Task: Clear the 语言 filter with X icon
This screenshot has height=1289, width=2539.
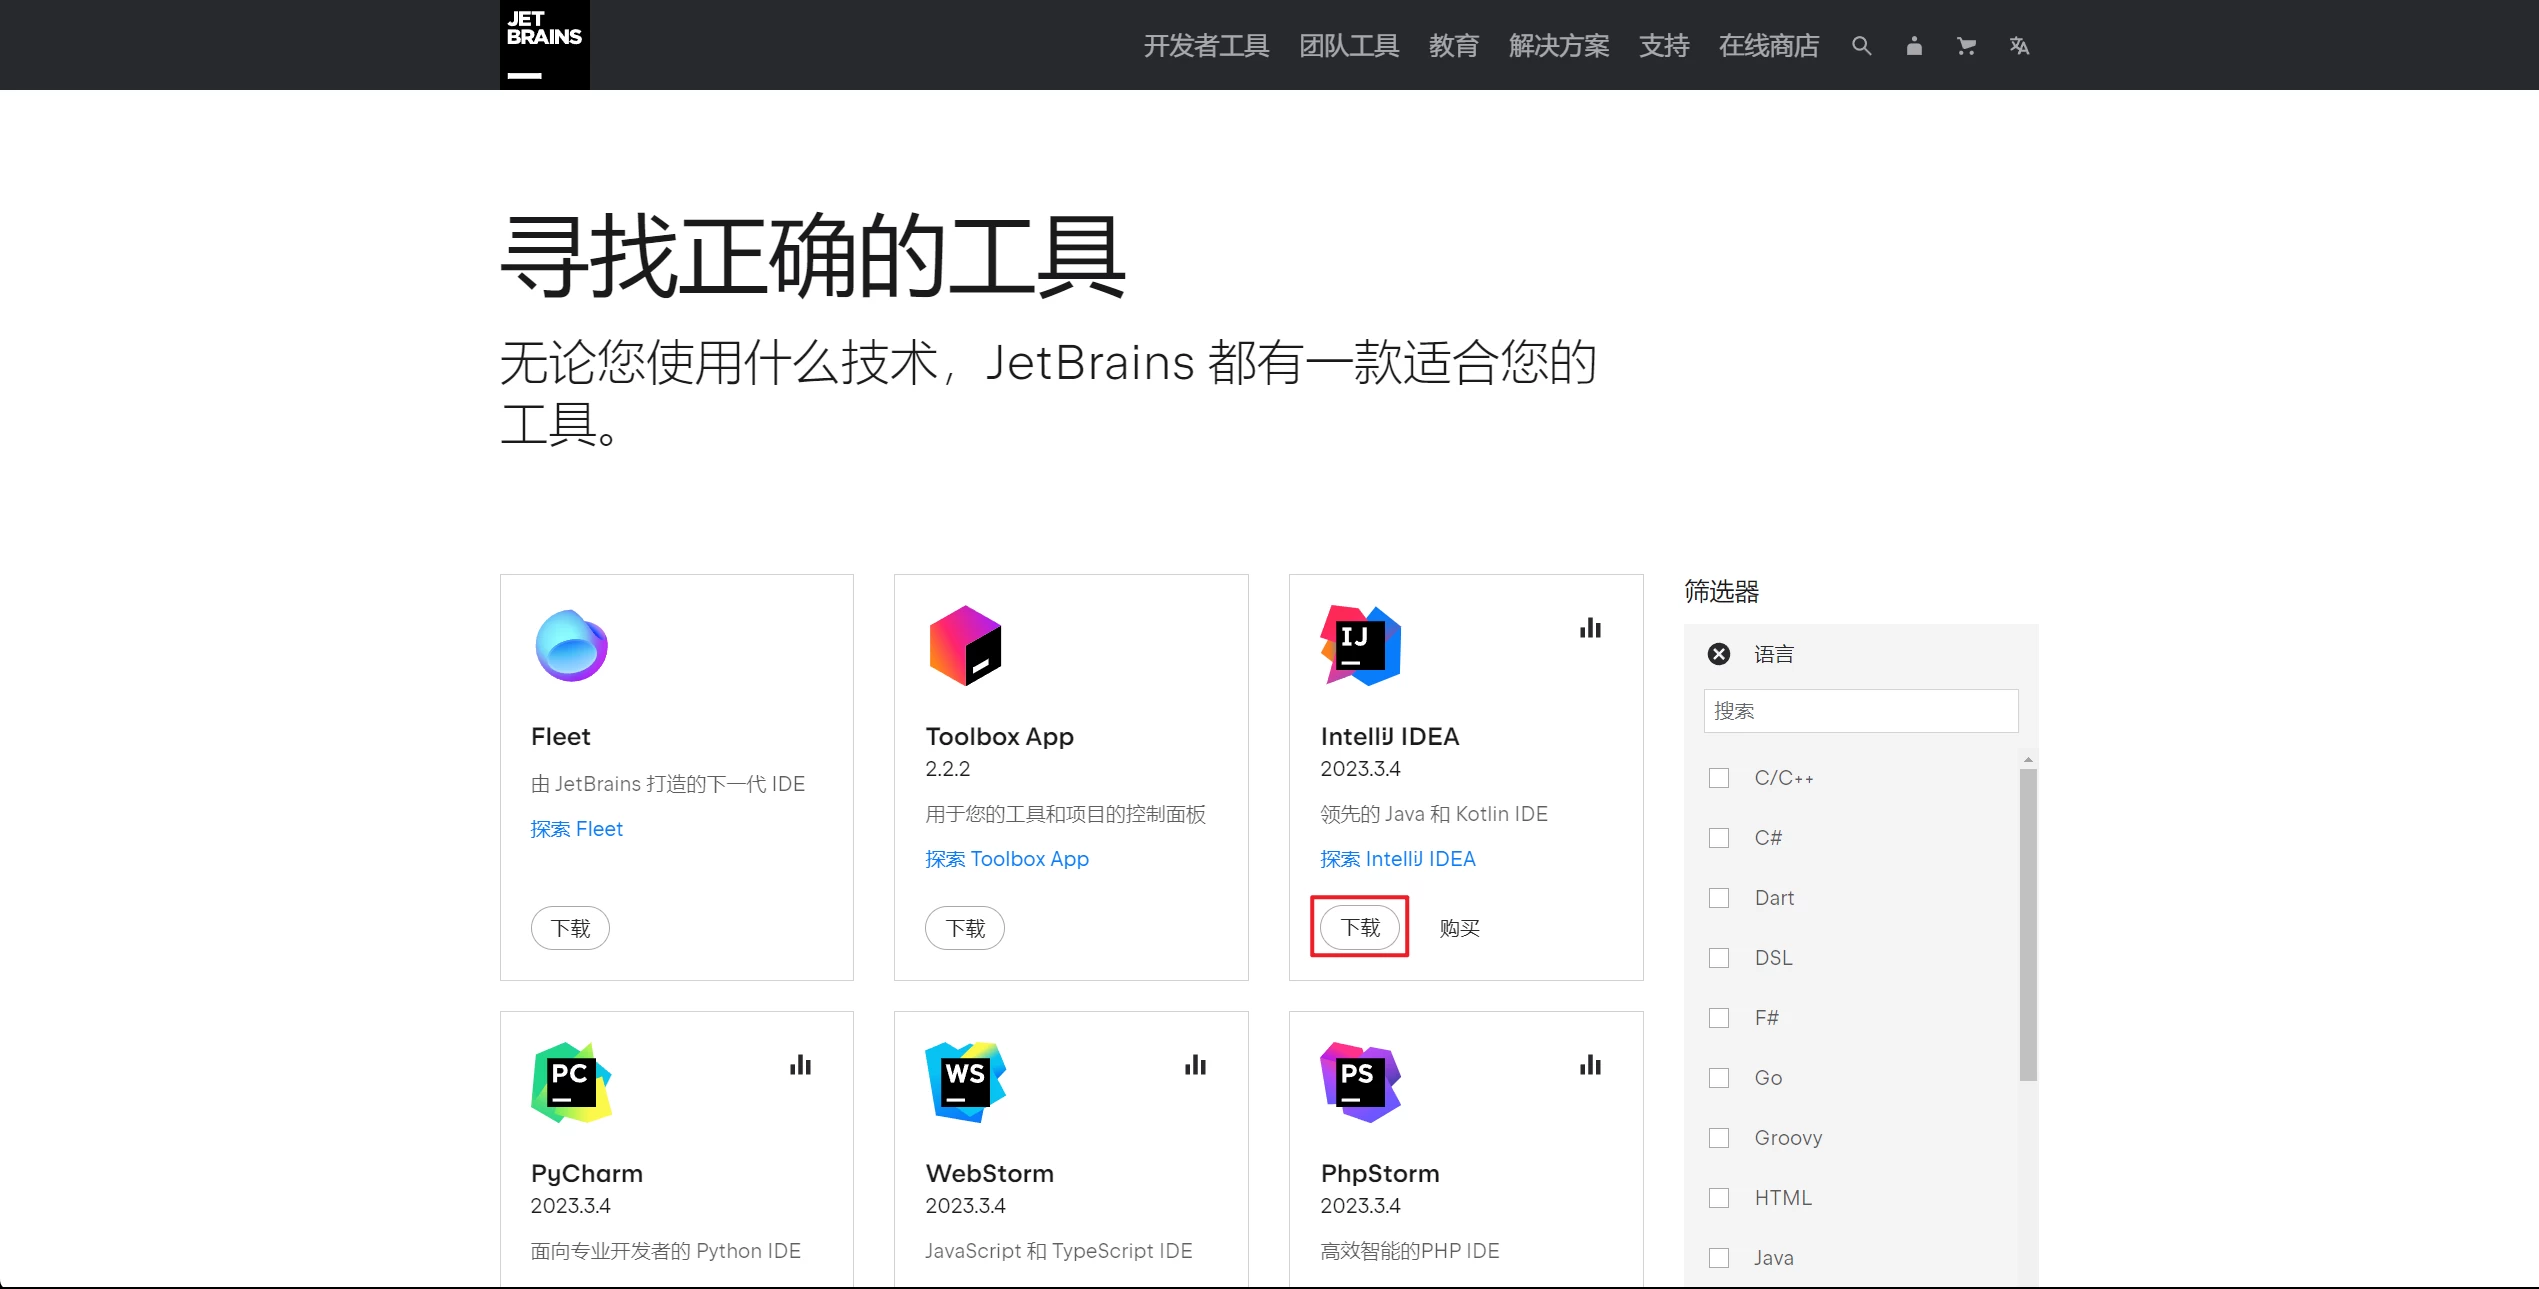Action: (x=1719, y=654)
